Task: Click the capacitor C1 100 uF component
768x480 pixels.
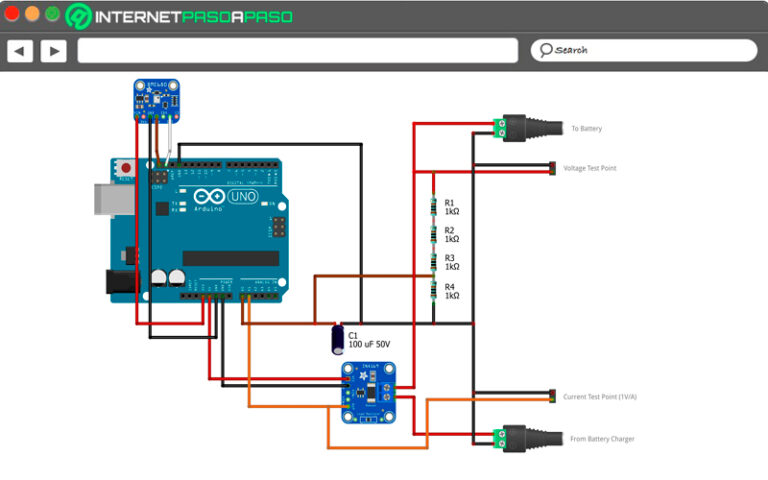Action: pos(340,337)
